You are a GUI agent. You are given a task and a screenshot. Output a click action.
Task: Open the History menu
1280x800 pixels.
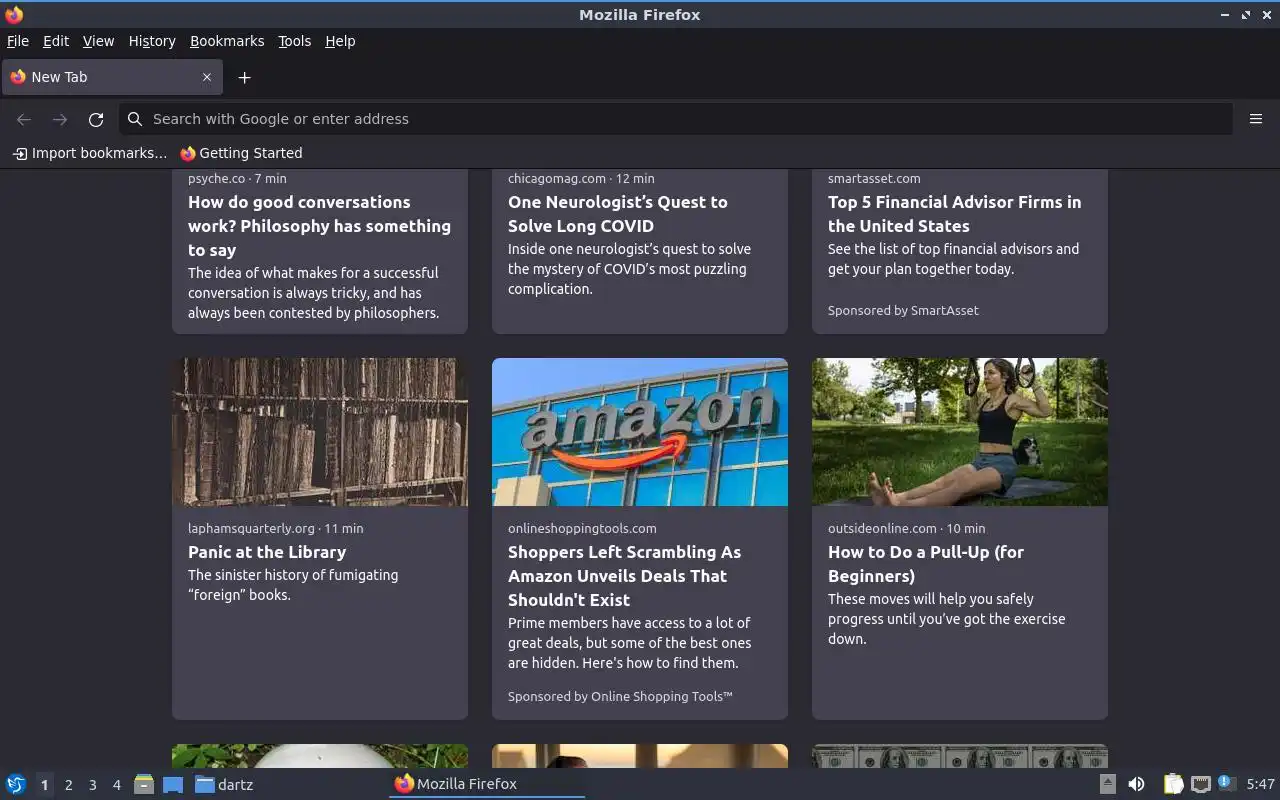[152, 41]
